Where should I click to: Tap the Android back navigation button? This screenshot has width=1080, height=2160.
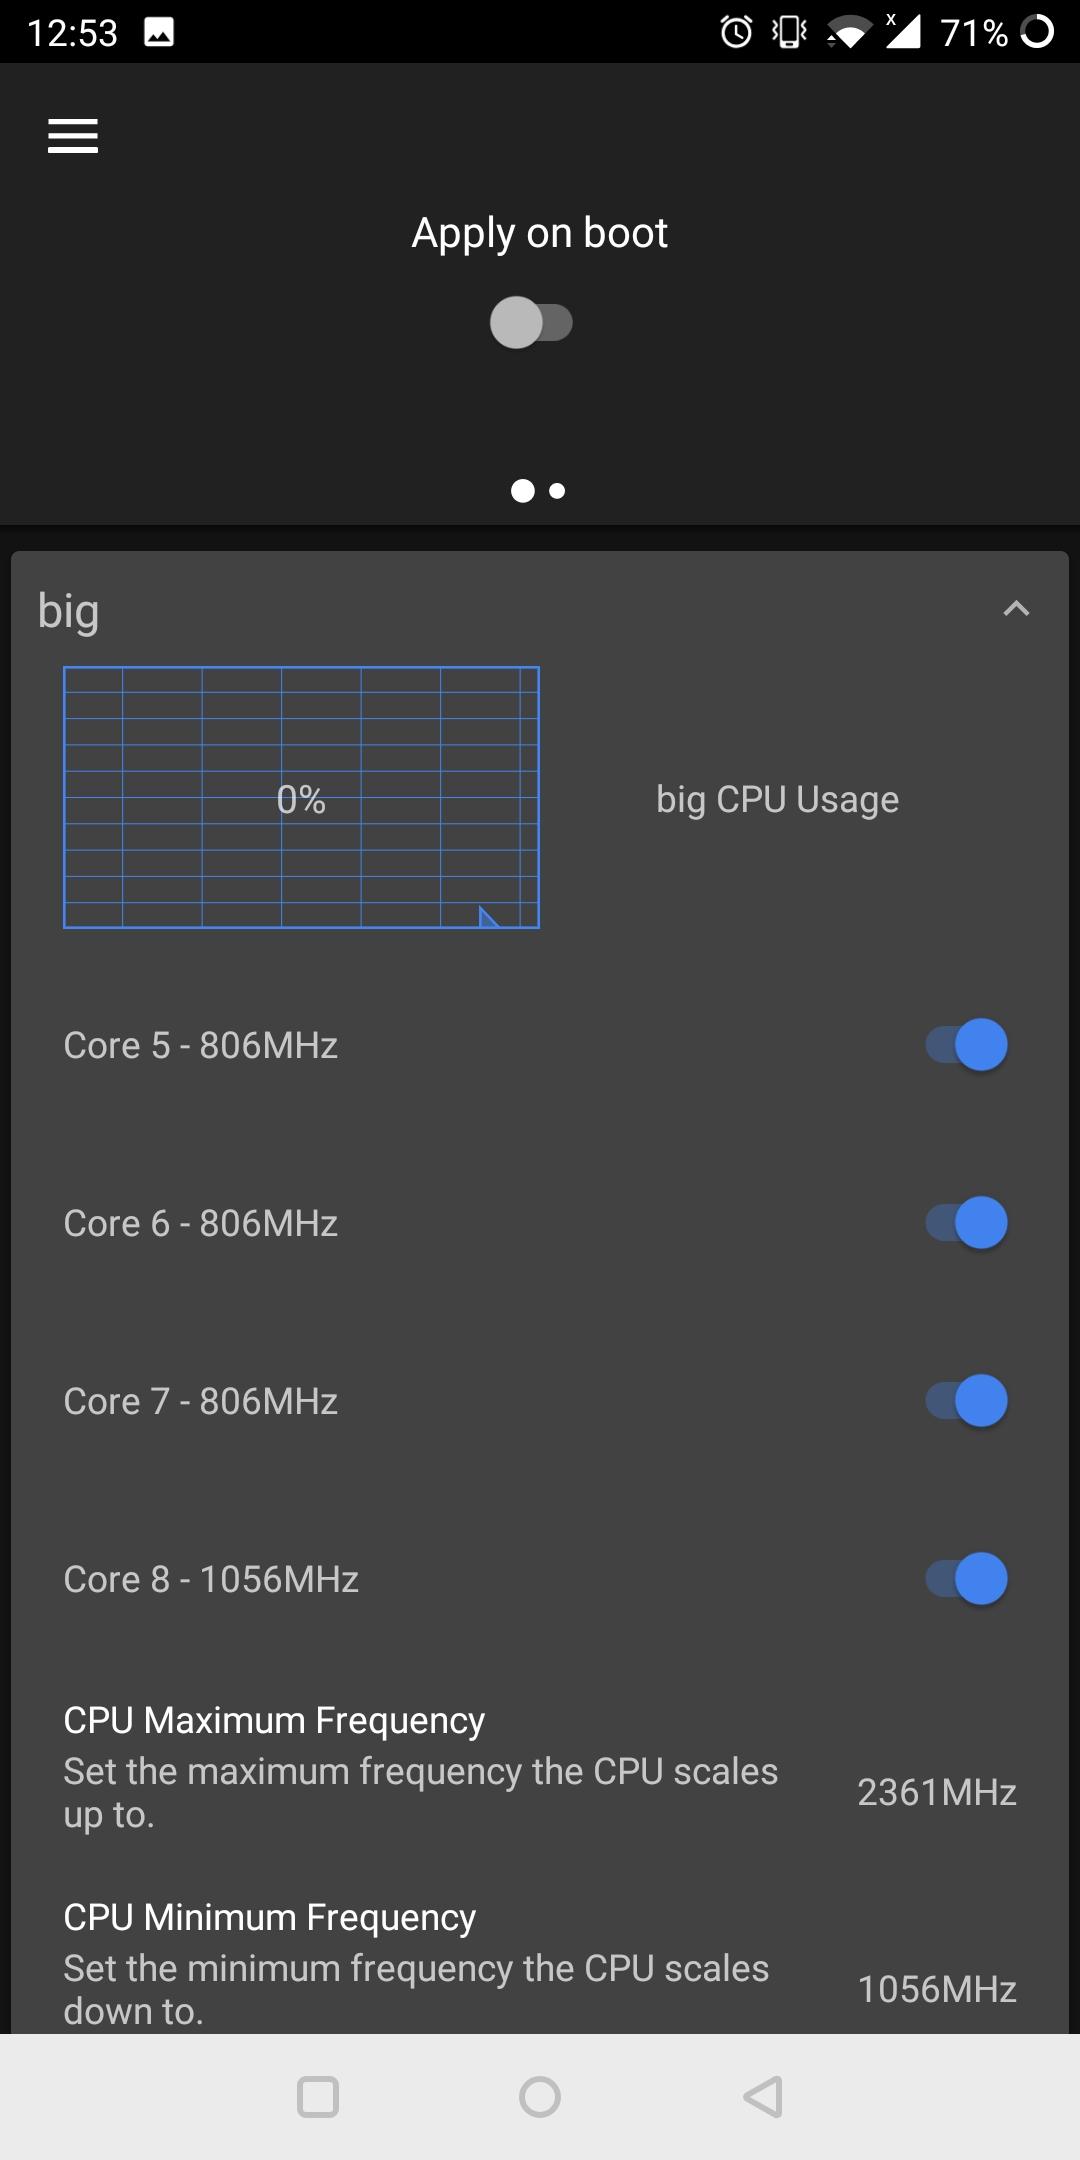click(x=763, y=2096)
